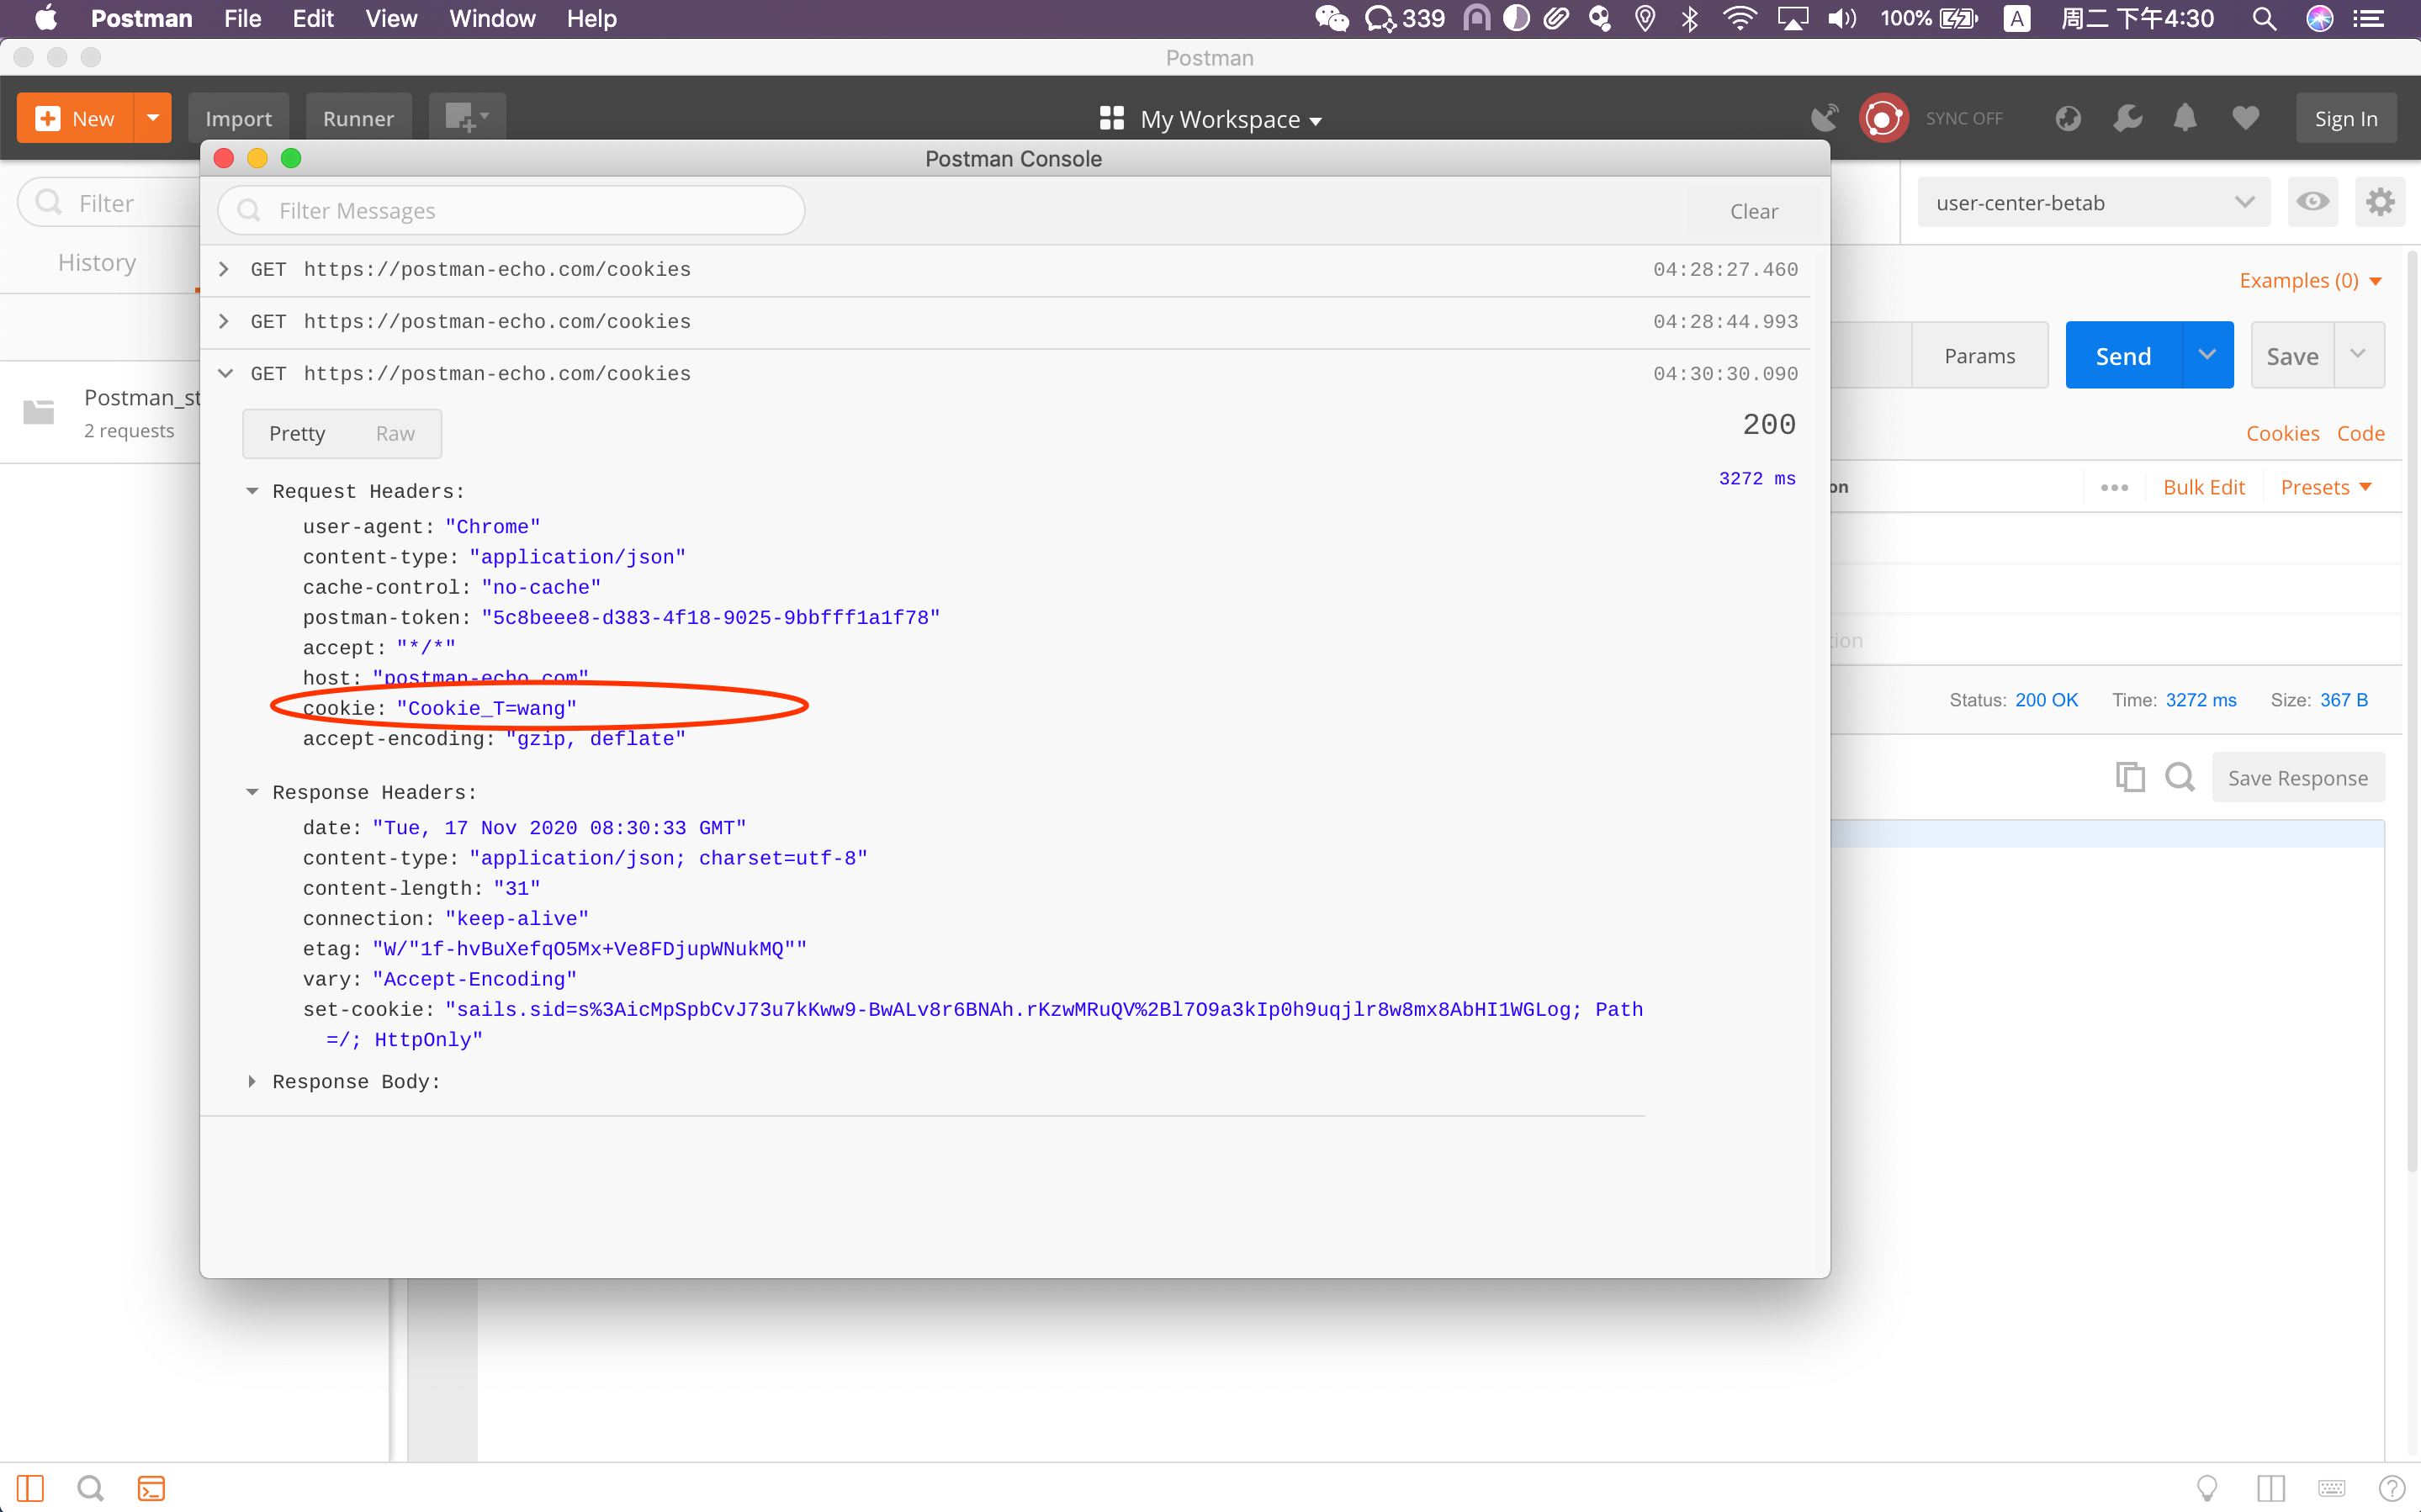Clear the Postman Console messages

point(1754,211)
